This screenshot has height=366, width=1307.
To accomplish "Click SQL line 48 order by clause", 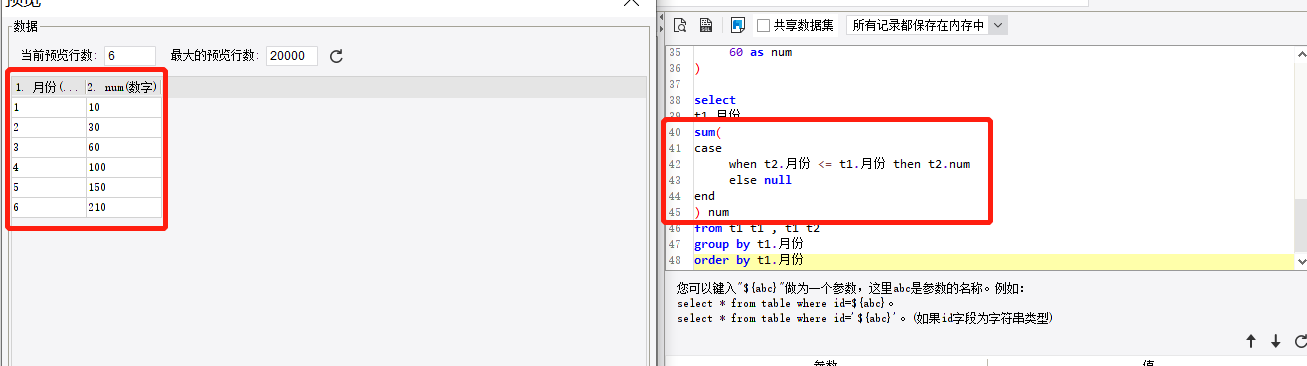I will click(749, 260).
